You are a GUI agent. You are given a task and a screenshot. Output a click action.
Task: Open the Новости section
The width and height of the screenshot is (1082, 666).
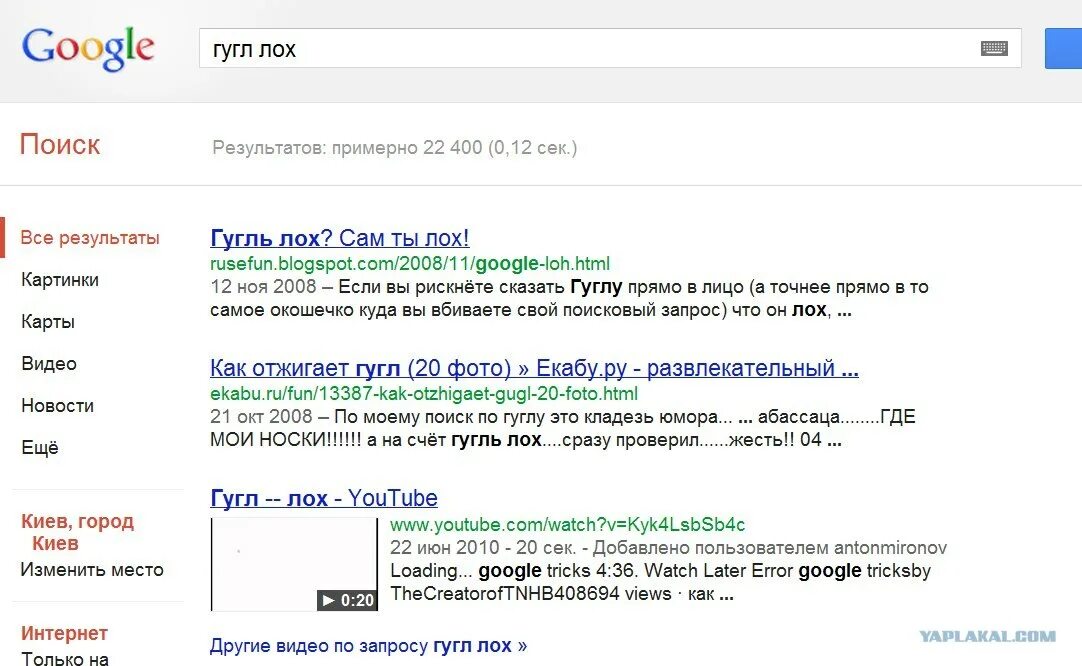pos(57,405)
